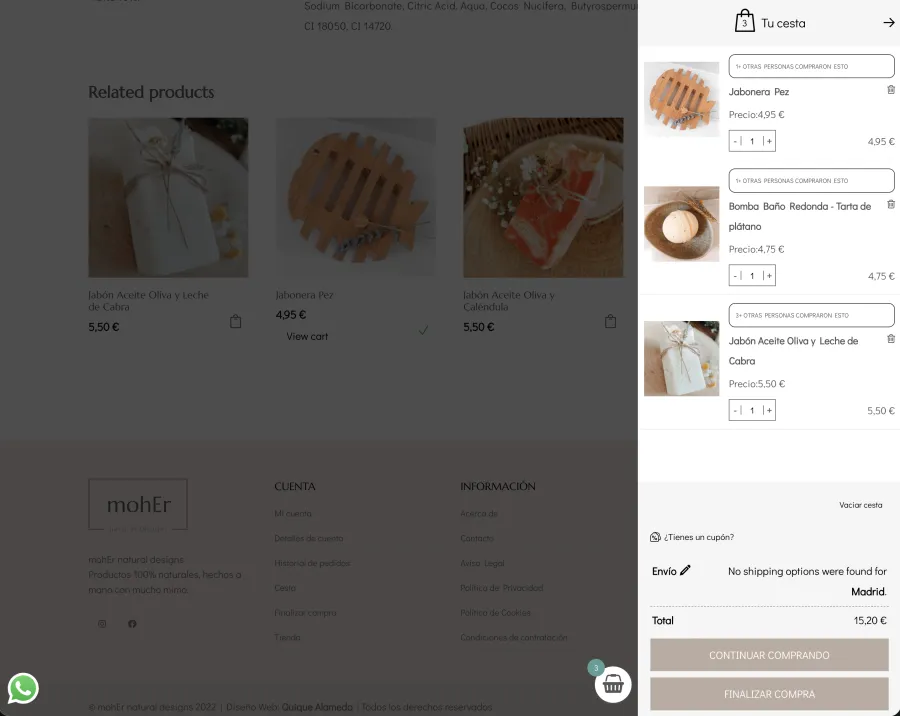900x716 pixels.
Task: Open View cart link under Jabonera Pez
Action: (307, 336)
